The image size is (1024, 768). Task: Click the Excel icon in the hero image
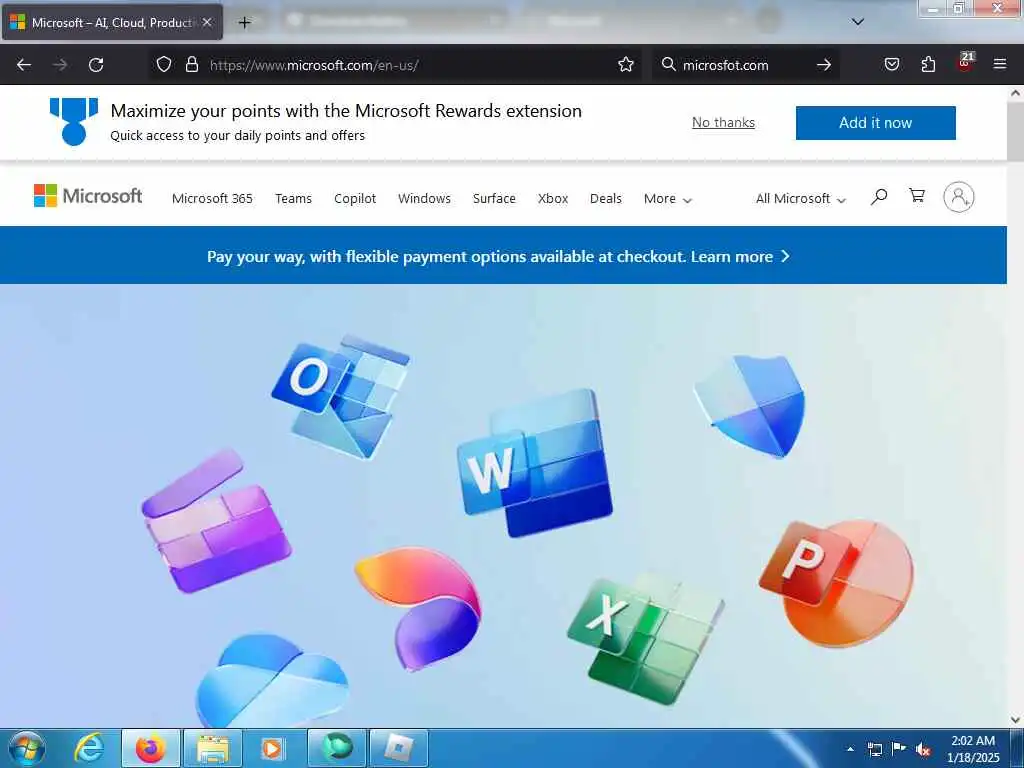point(645,637)
